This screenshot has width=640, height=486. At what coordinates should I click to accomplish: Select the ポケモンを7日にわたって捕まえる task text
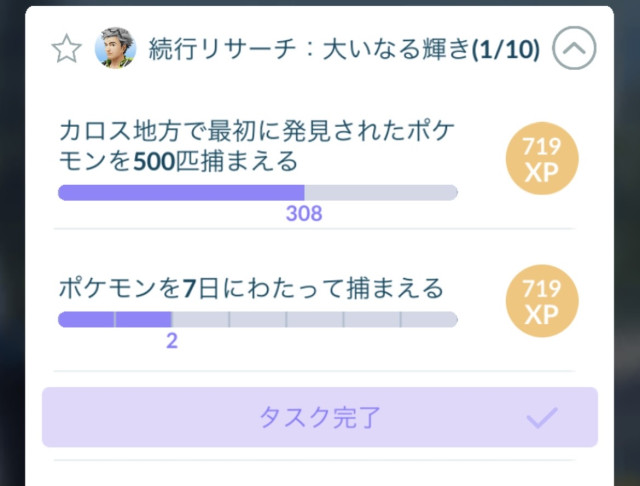click(x=250, y=289)
